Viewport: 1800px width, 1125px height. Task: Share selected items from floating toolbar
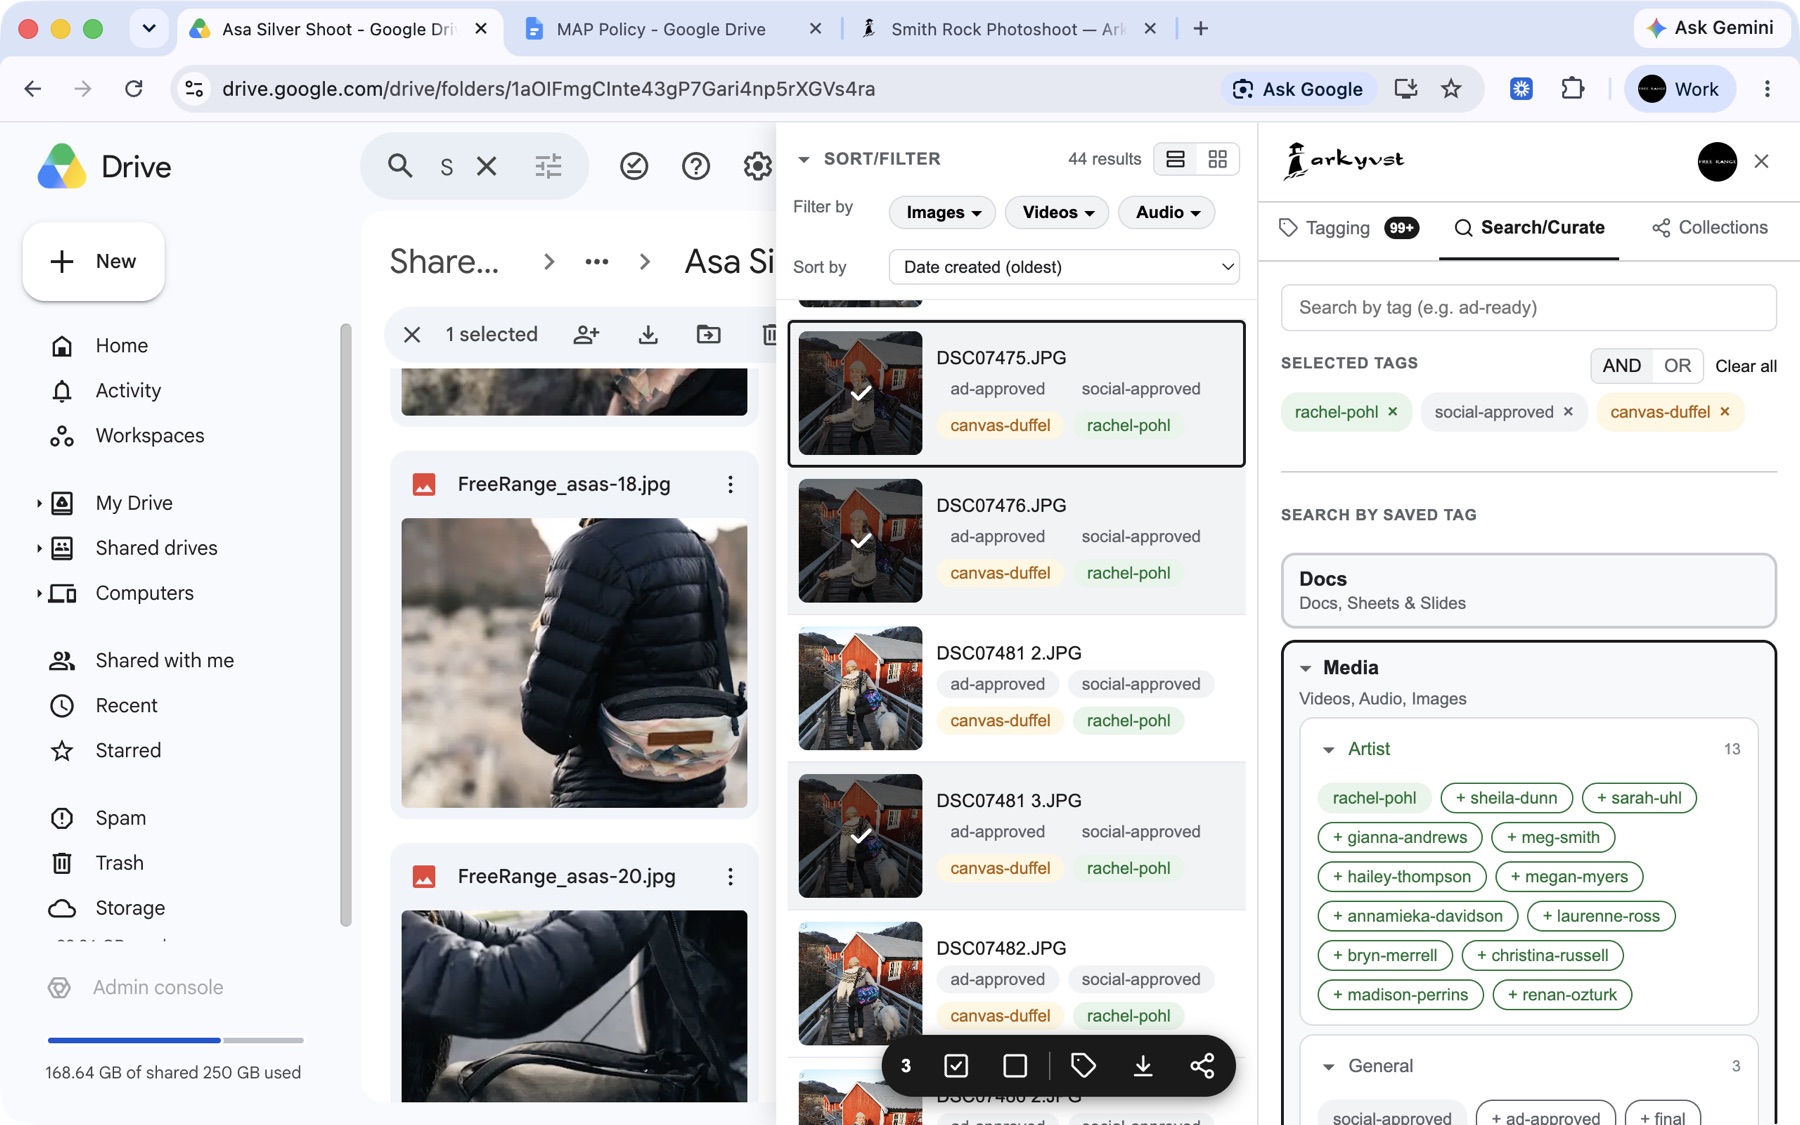coord(1202,1066)
